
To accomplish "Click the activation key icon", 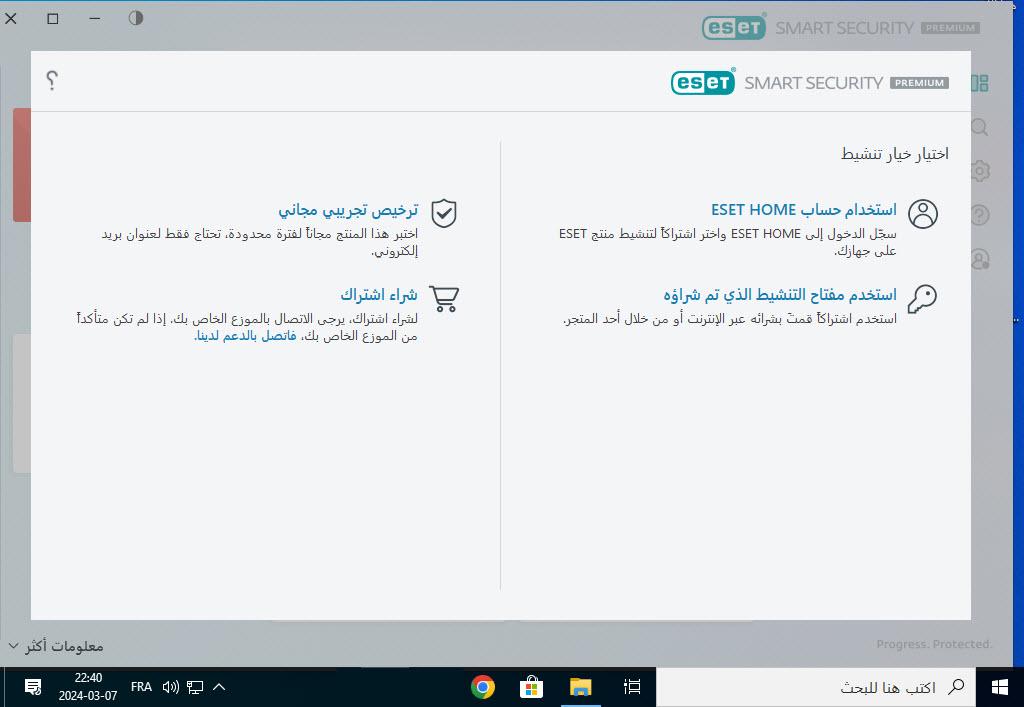I will pos(922,299).
